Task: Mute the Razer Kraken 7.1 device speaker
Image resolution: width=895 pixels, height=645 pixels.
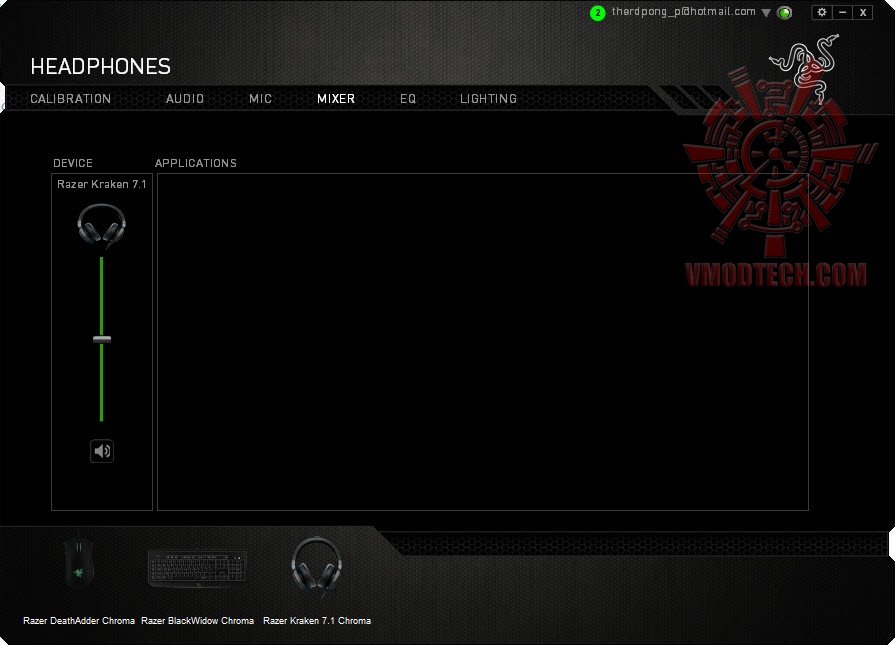Action: click(102, 451)
